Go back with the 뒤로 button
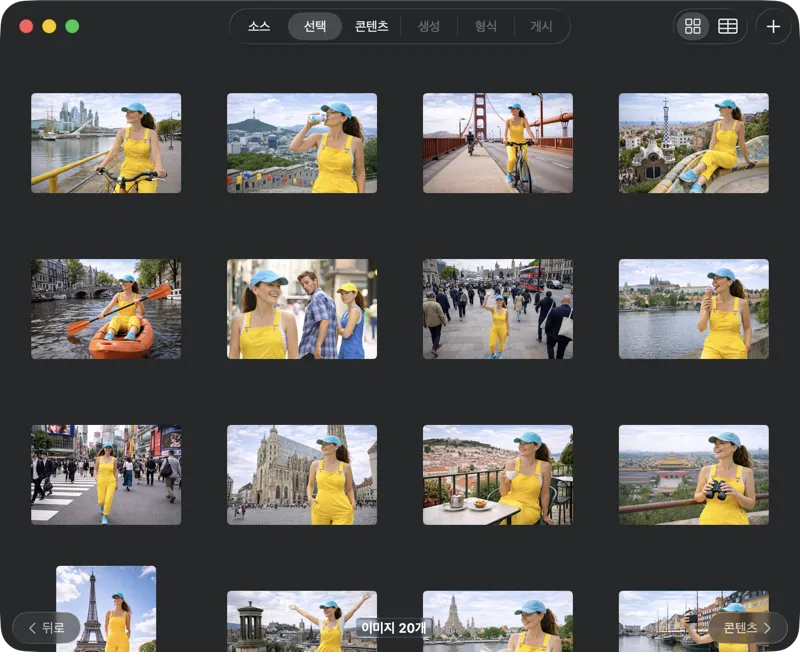This screenshot has width=800, height=652. click(x=46, y=628)
